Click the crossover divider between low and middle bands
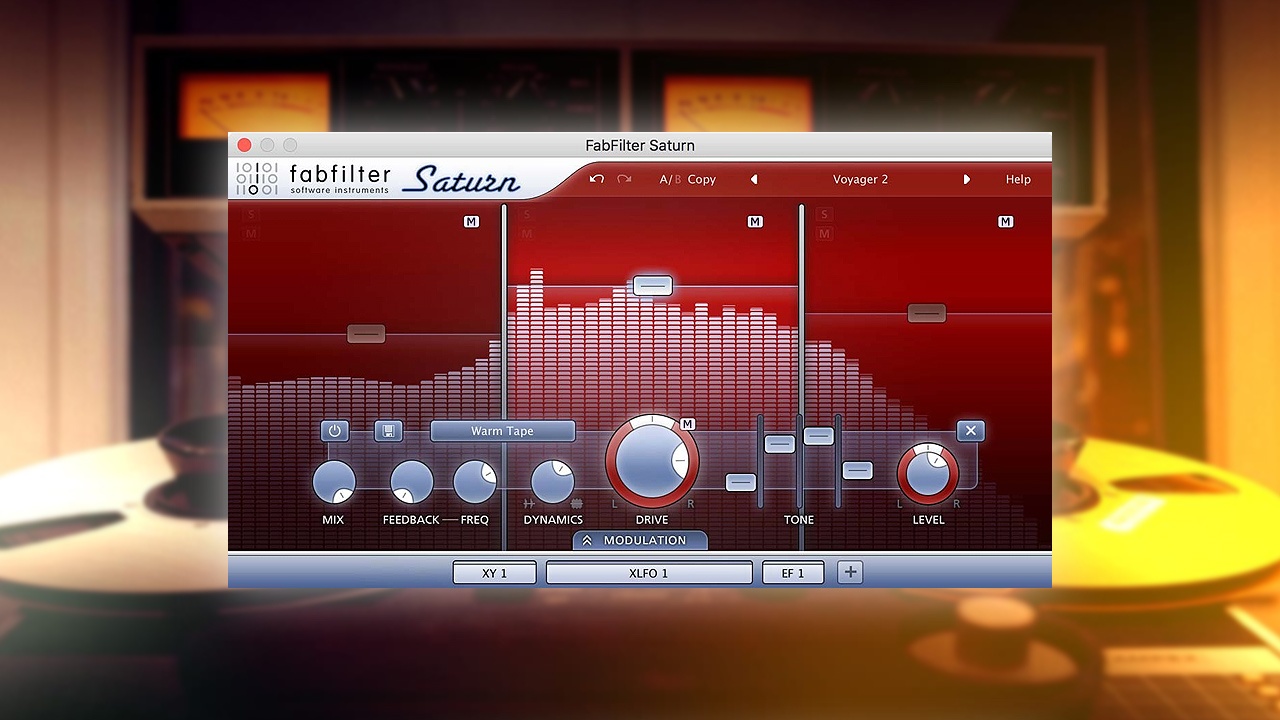 504,376
